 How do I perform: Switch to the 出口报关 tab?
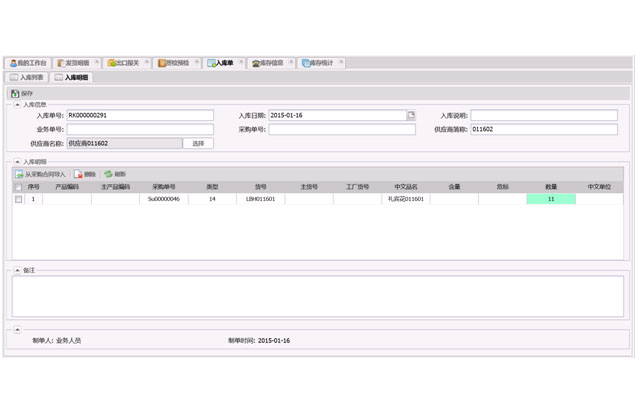[124, 63]
